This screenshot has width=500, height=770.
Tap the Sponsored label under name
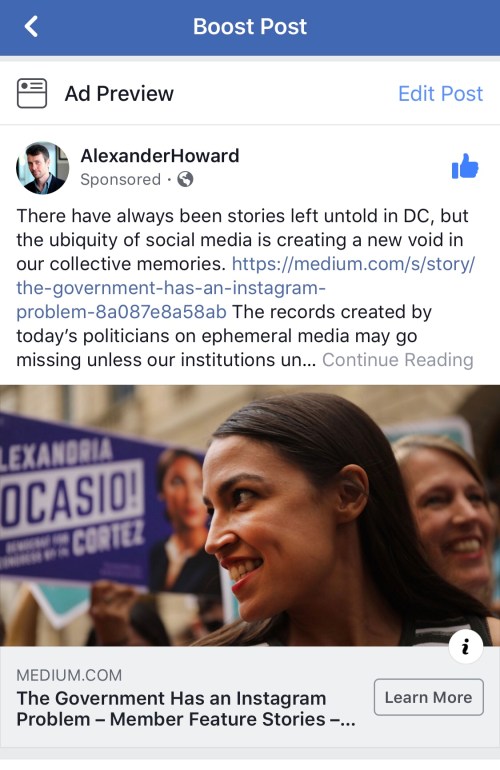coord(120,179)
